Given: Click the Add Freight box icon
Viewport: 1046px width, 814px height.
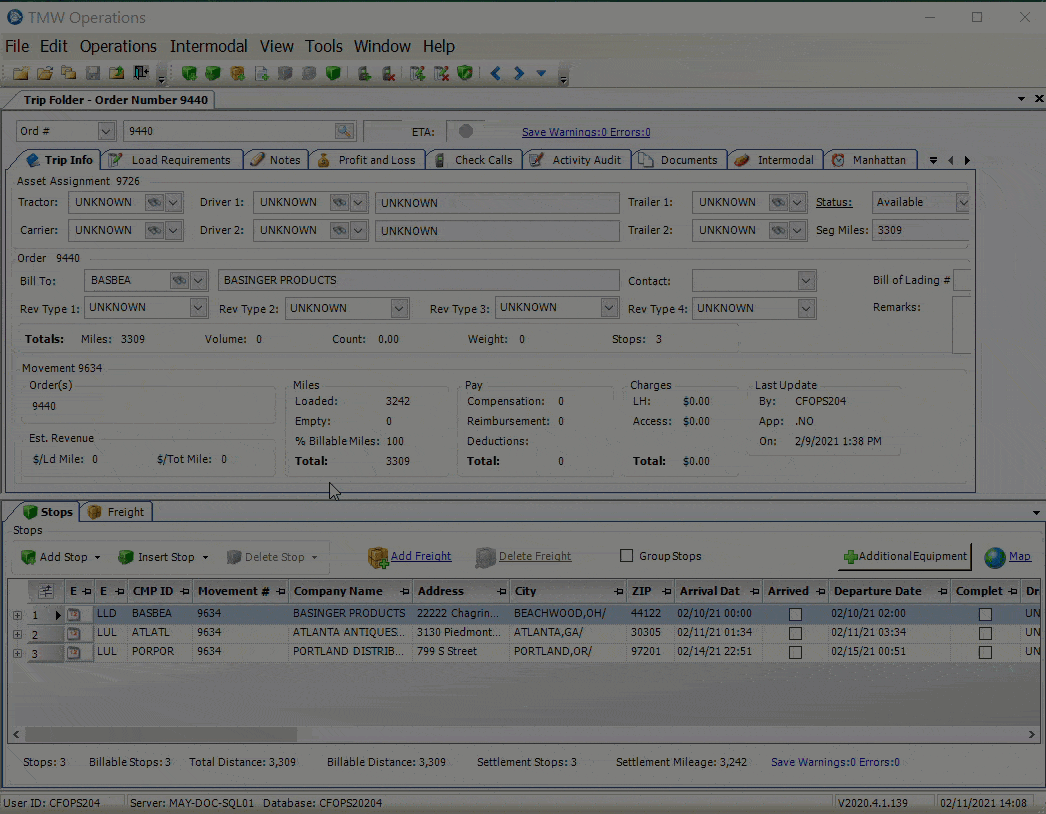Looking at the screenshot, I should pos(378,557).
